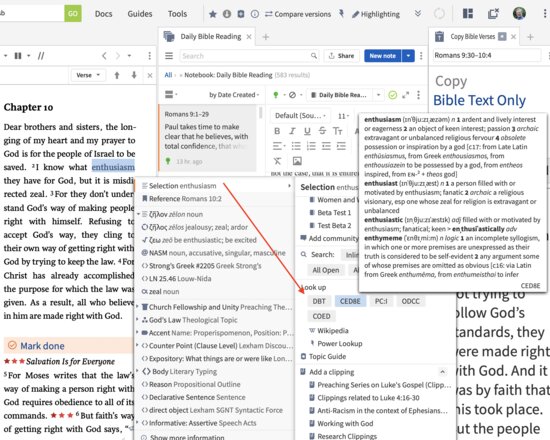Open the Tools menu
The width and height of the screenshot is (550, 440).
tap(177, 14)
